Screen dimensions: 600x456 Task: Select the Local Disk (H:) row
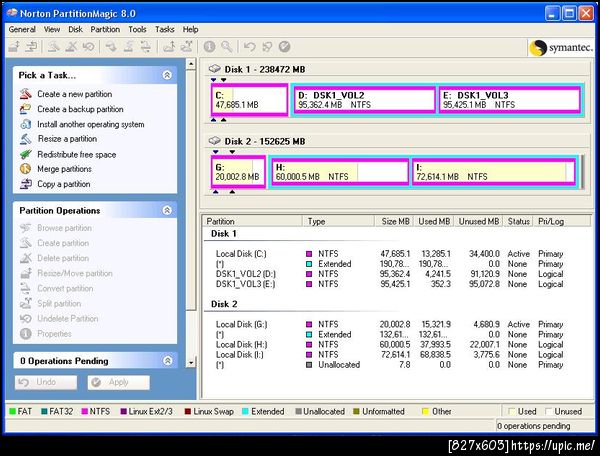coord(390,344)
